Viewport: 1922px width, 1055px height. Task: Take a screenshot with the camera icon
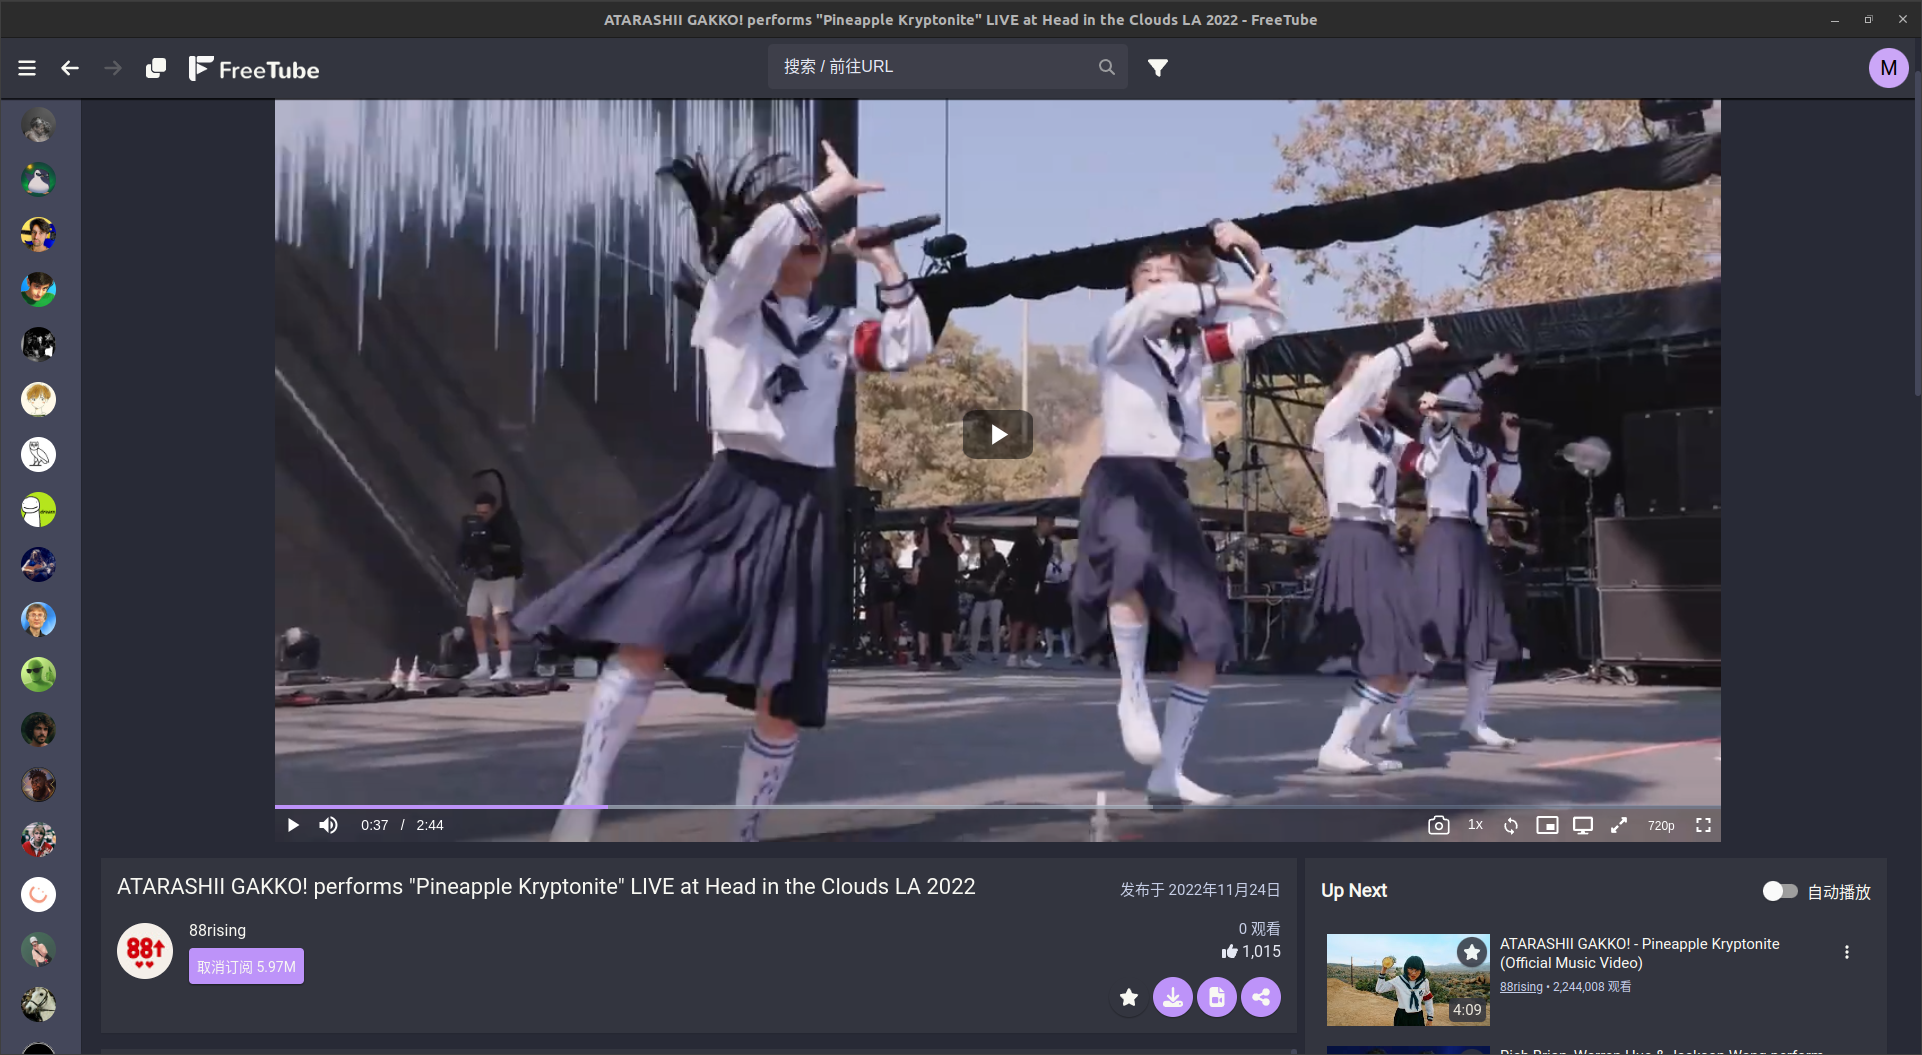pyautogui.click(x=1438, y=825)
